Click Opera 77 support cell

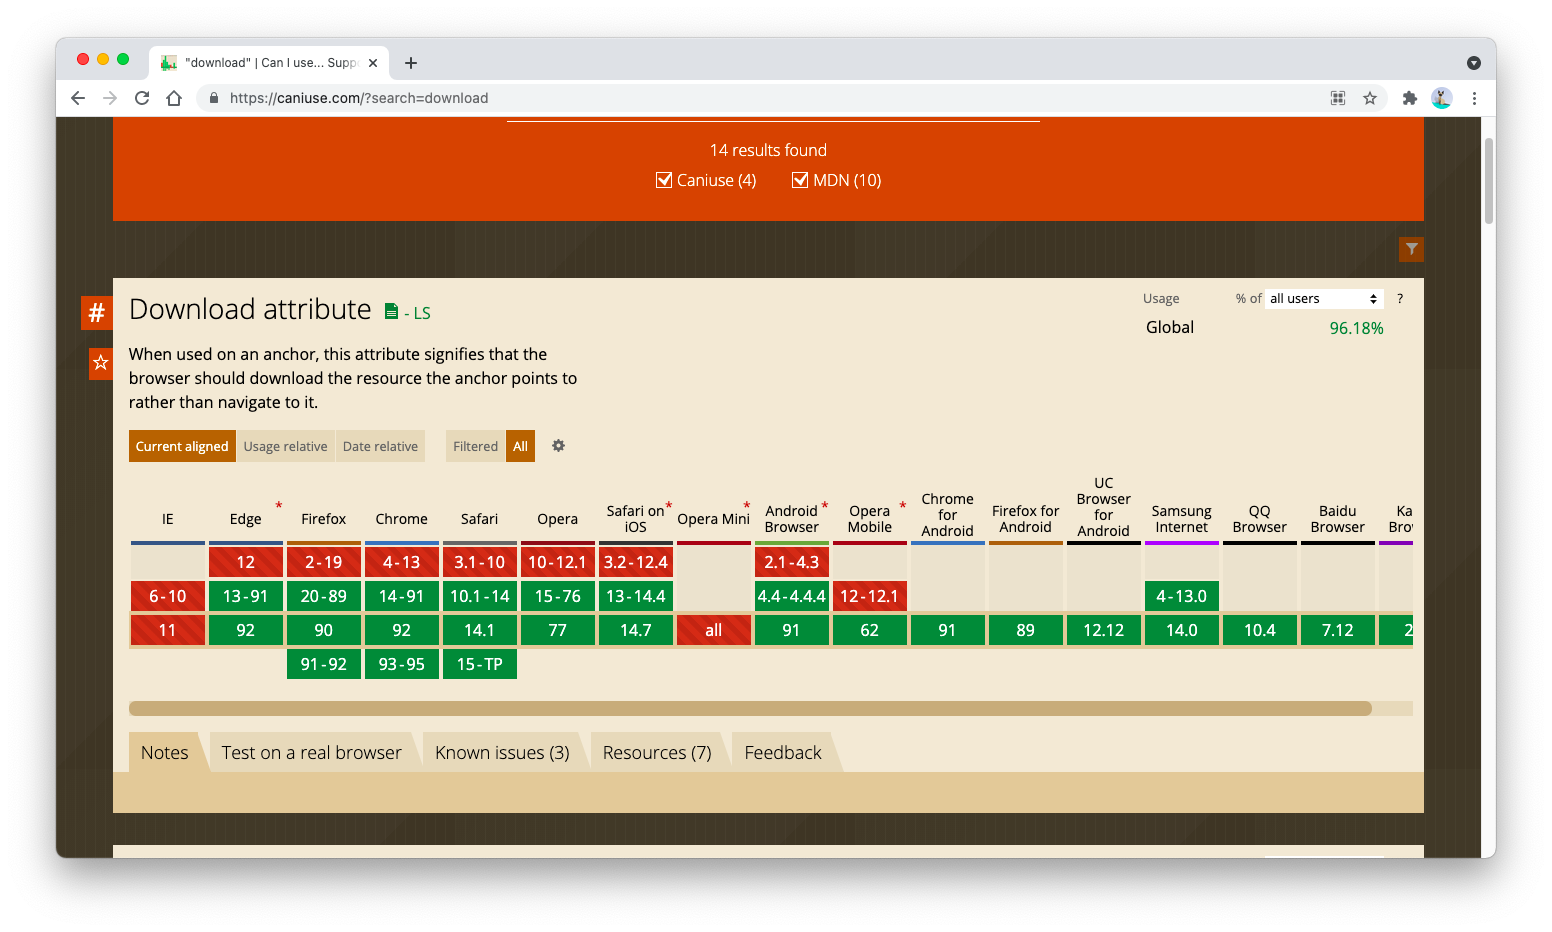[558, 630]
